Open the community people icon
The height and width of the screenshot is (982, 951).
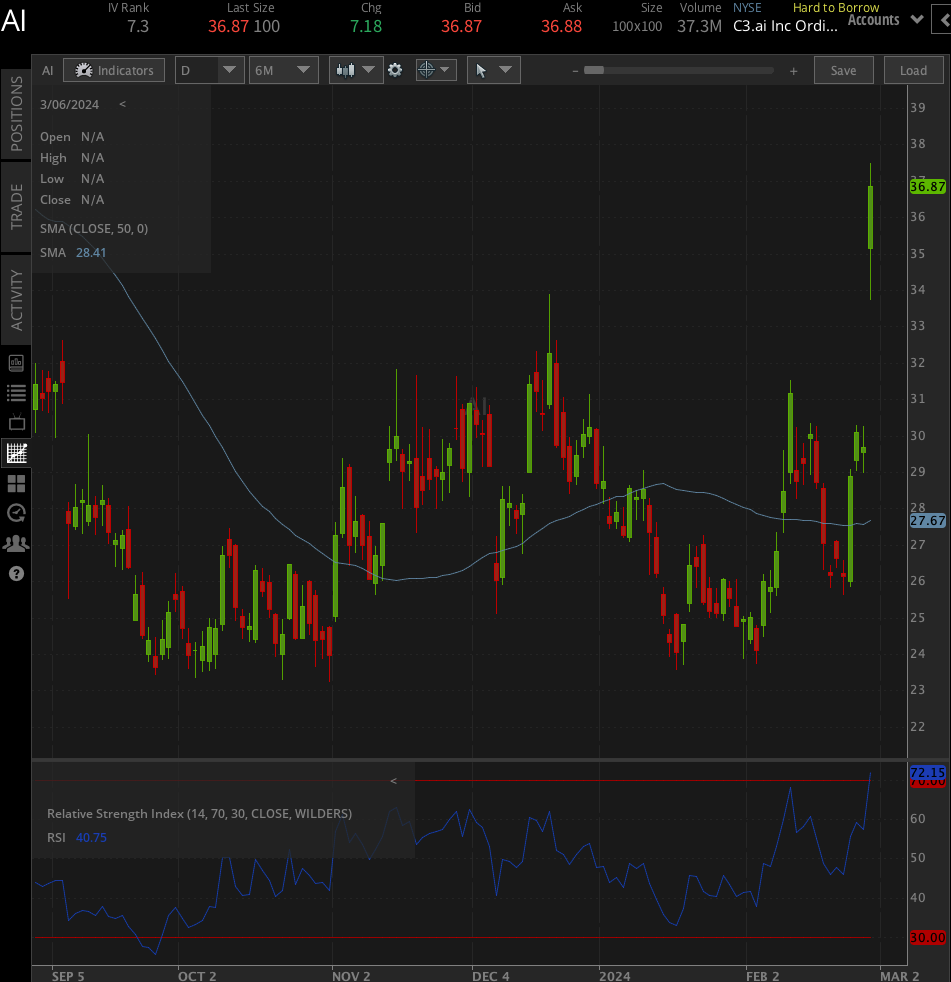[x=16, y=543]
